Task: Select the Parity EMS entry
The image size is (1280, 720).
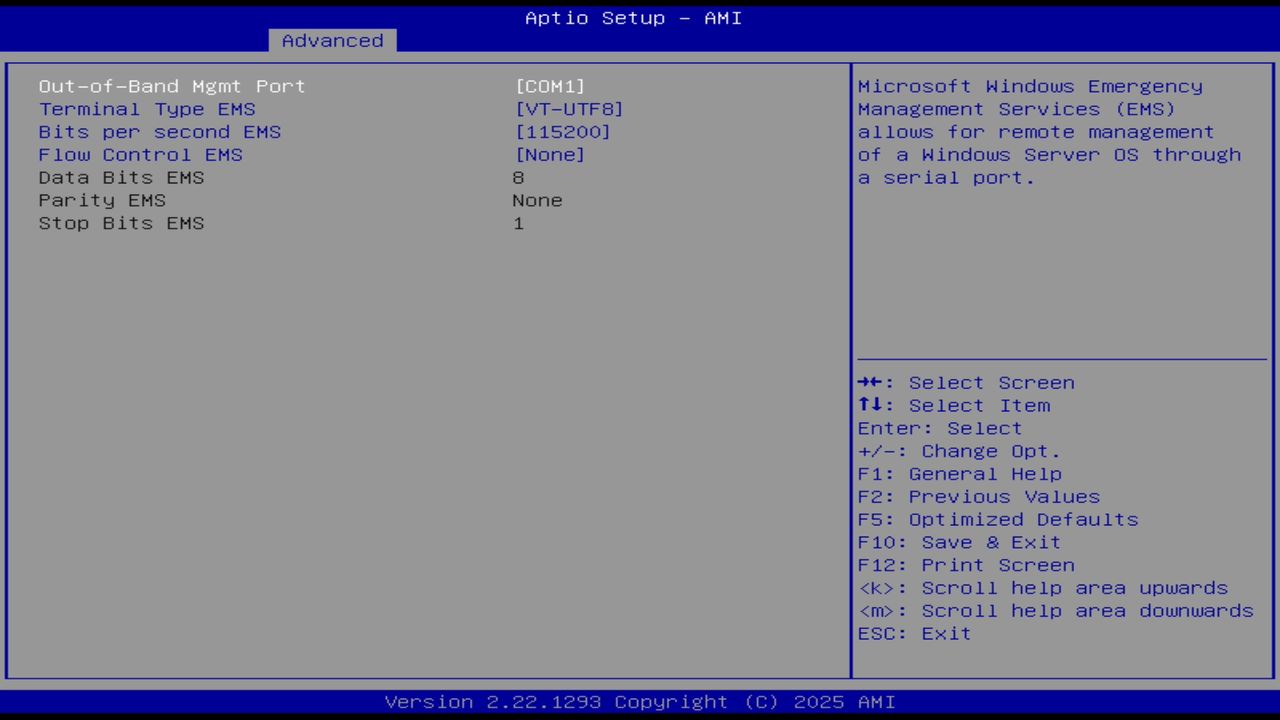Action: 102,200
